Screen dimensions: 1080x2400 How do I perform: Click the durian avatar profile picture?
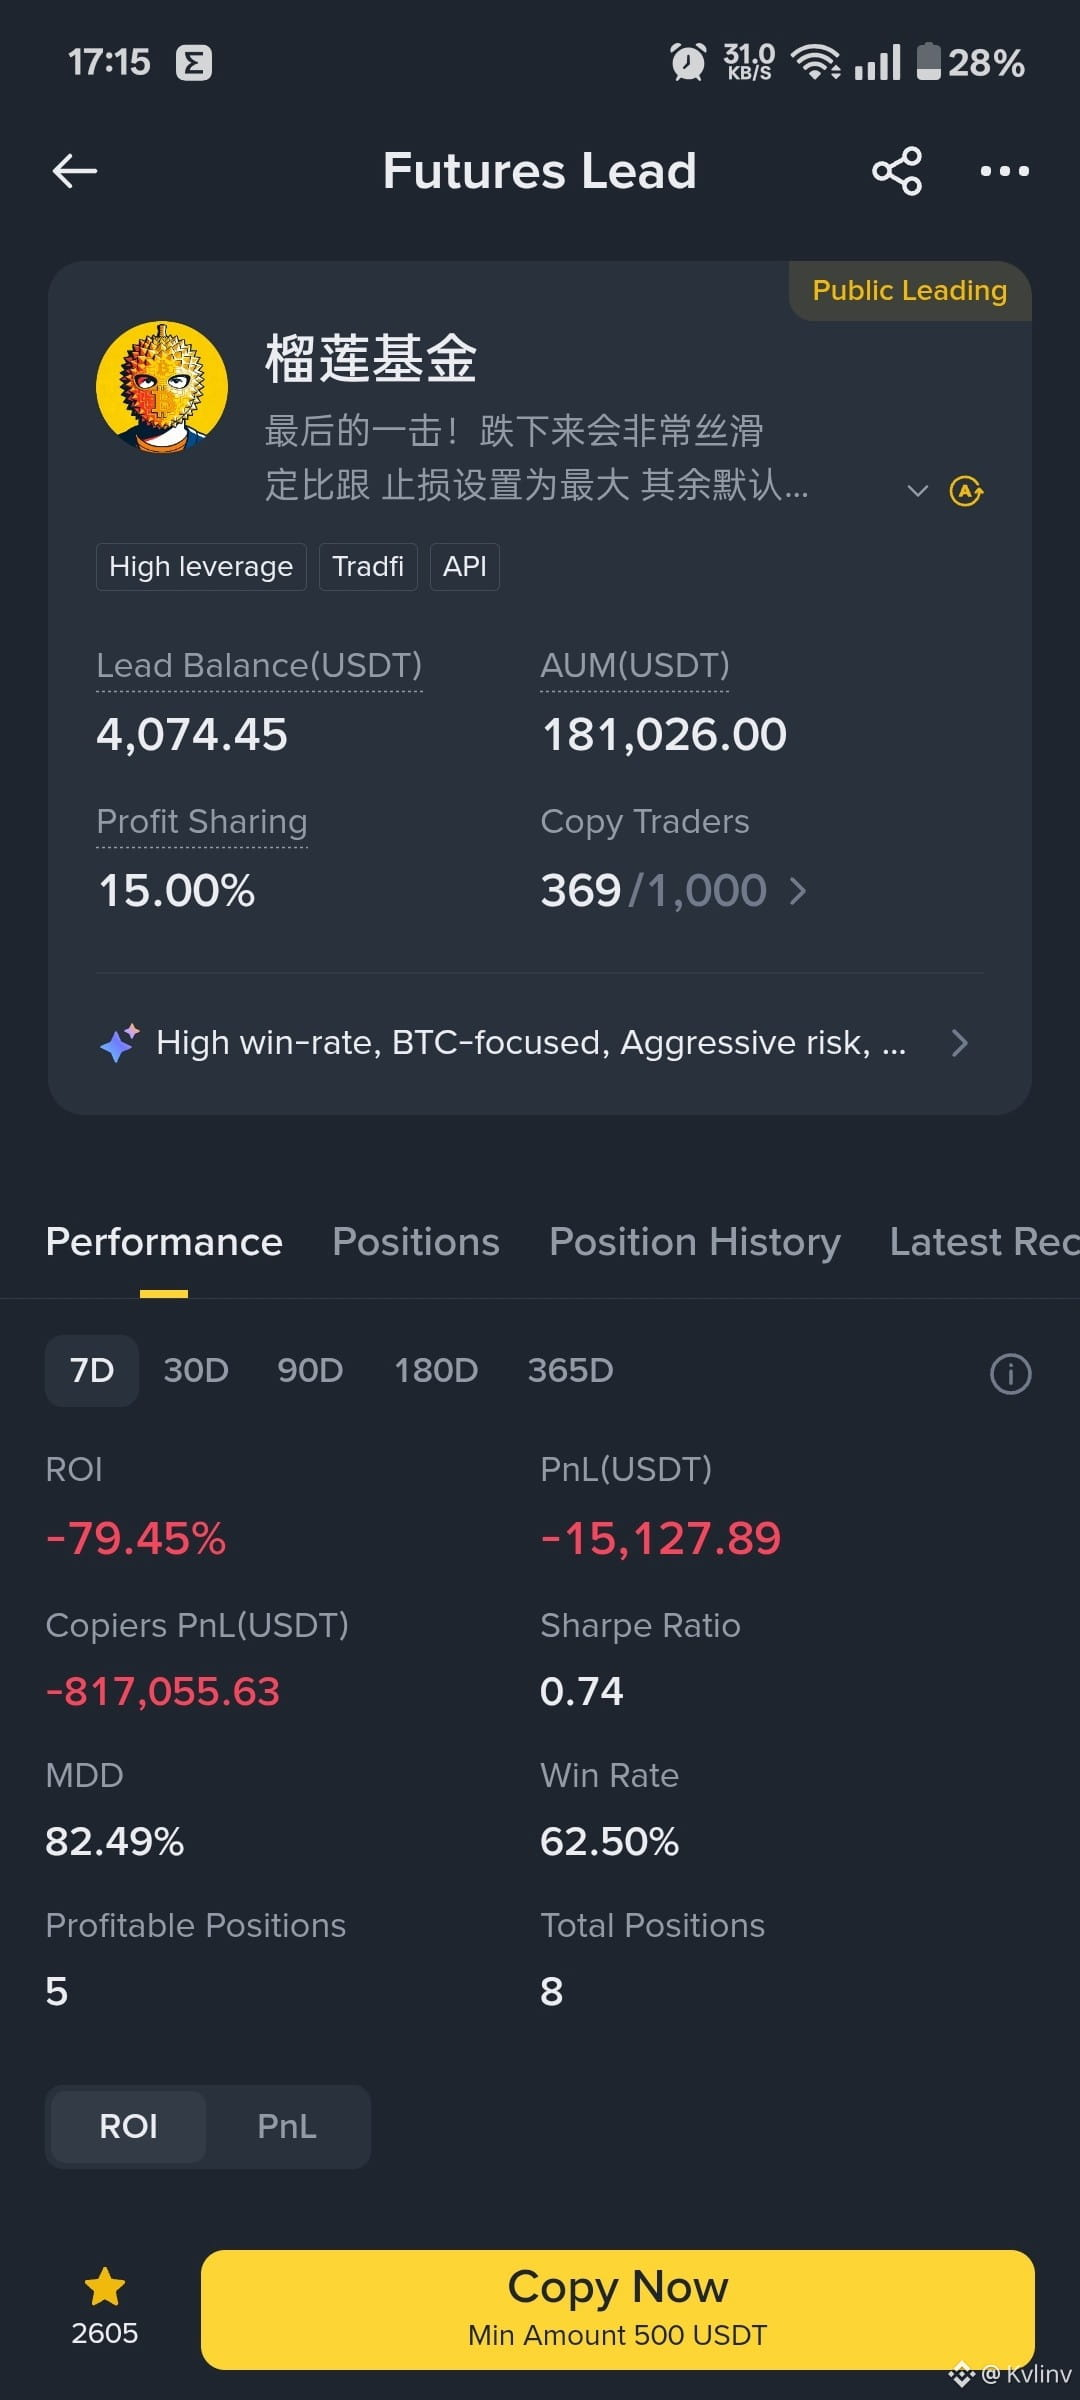point(162,387)
